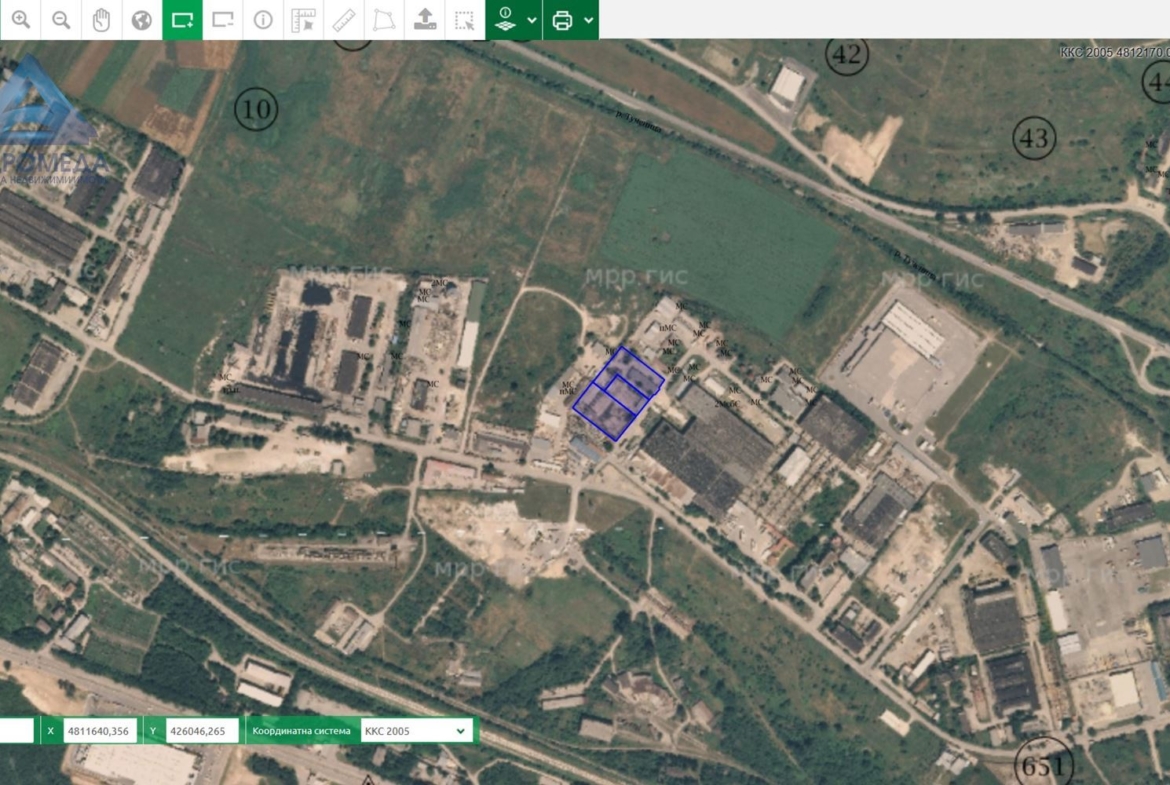Select the area measurement ruler tool

point(303,20)
